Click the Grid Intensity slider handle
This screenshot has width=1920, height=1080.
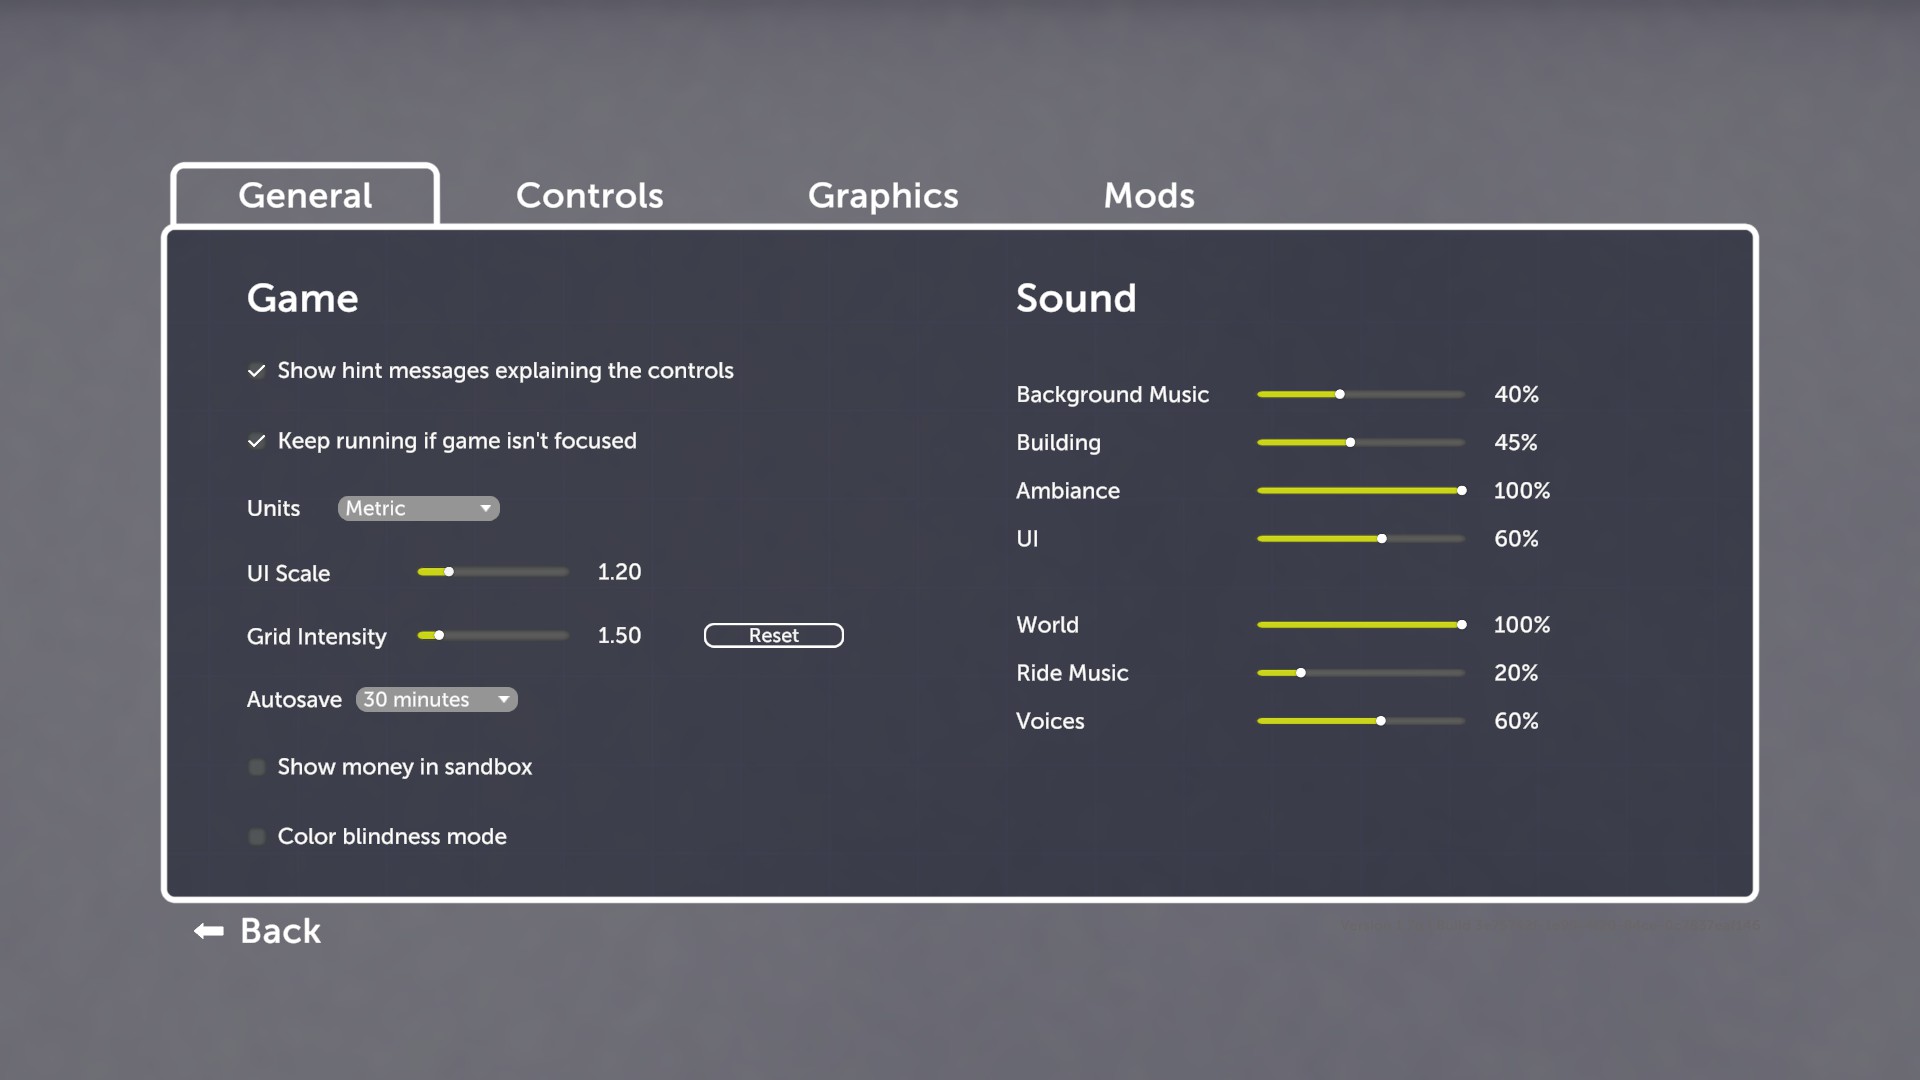coord(439,635)
